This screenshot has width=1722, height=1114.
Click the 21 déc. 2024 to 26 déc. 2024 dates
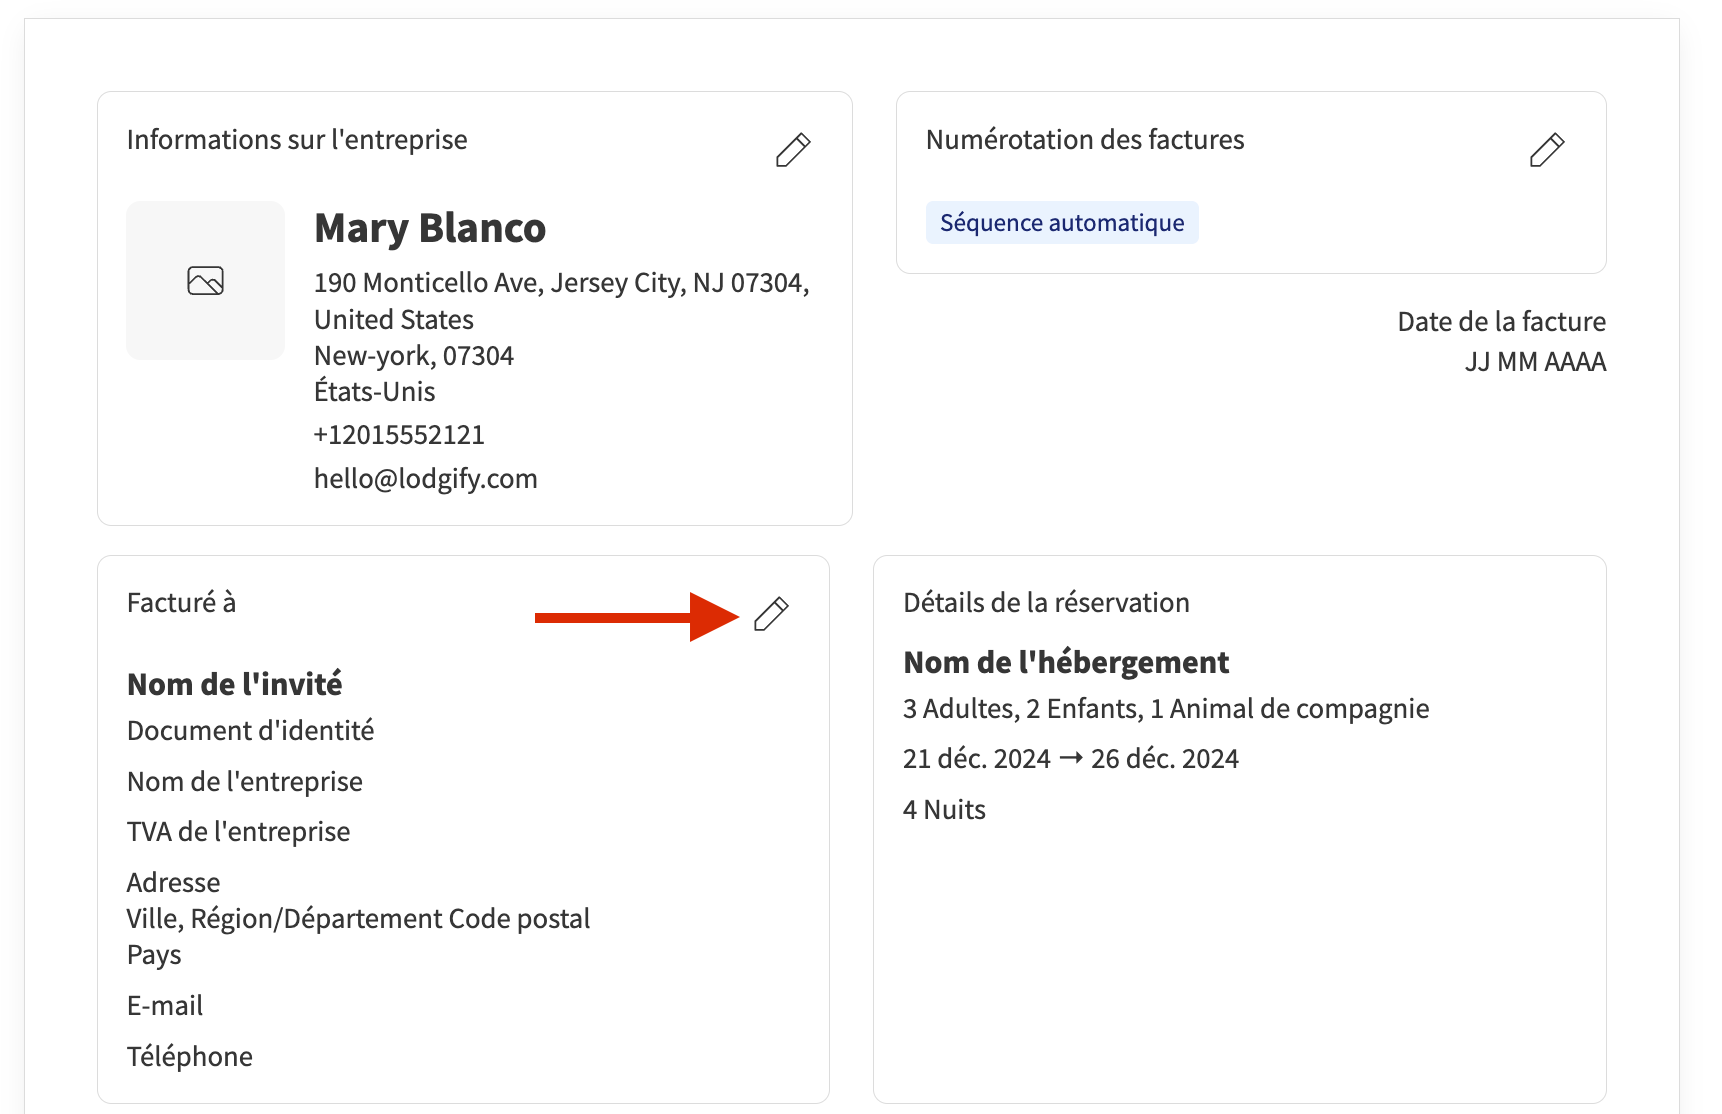[1070, 759]
